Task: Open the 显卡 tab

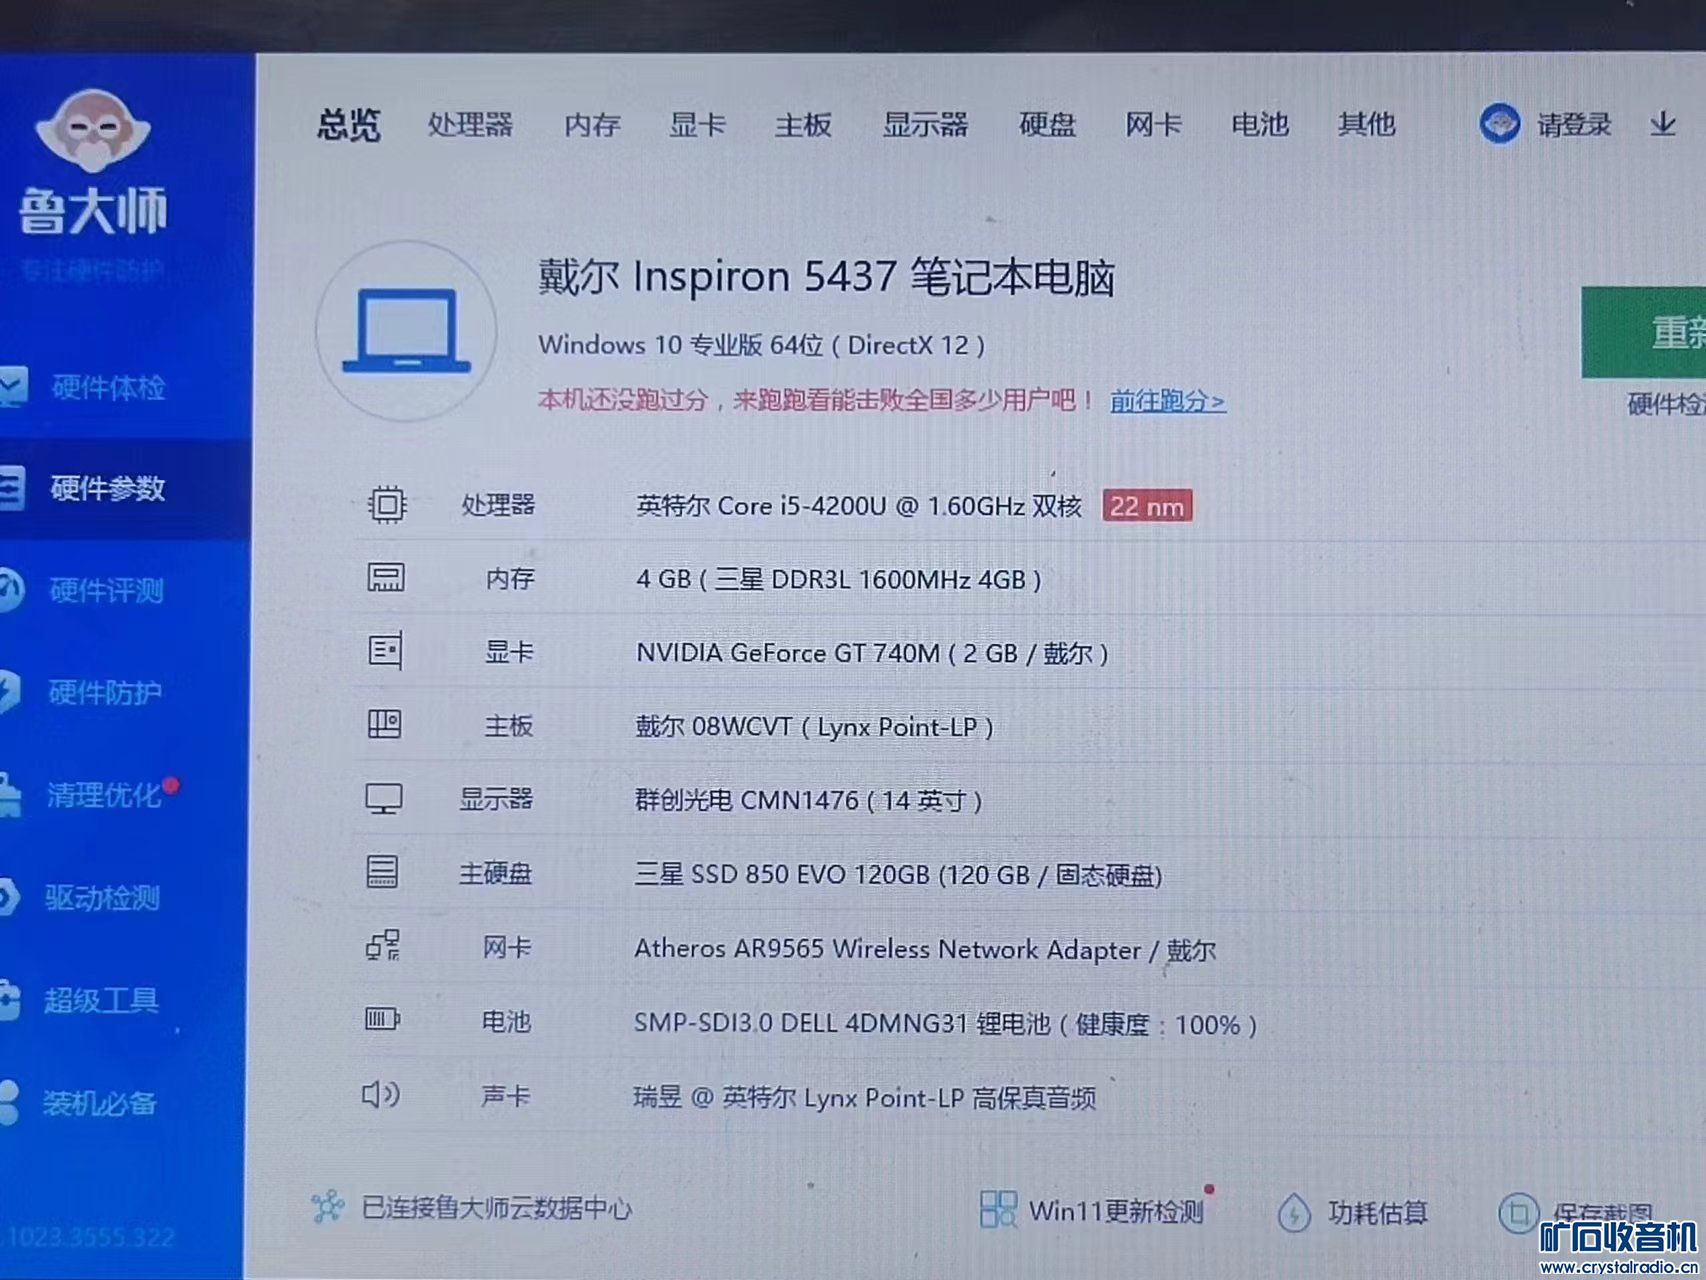Action: (x=697, y=125)
